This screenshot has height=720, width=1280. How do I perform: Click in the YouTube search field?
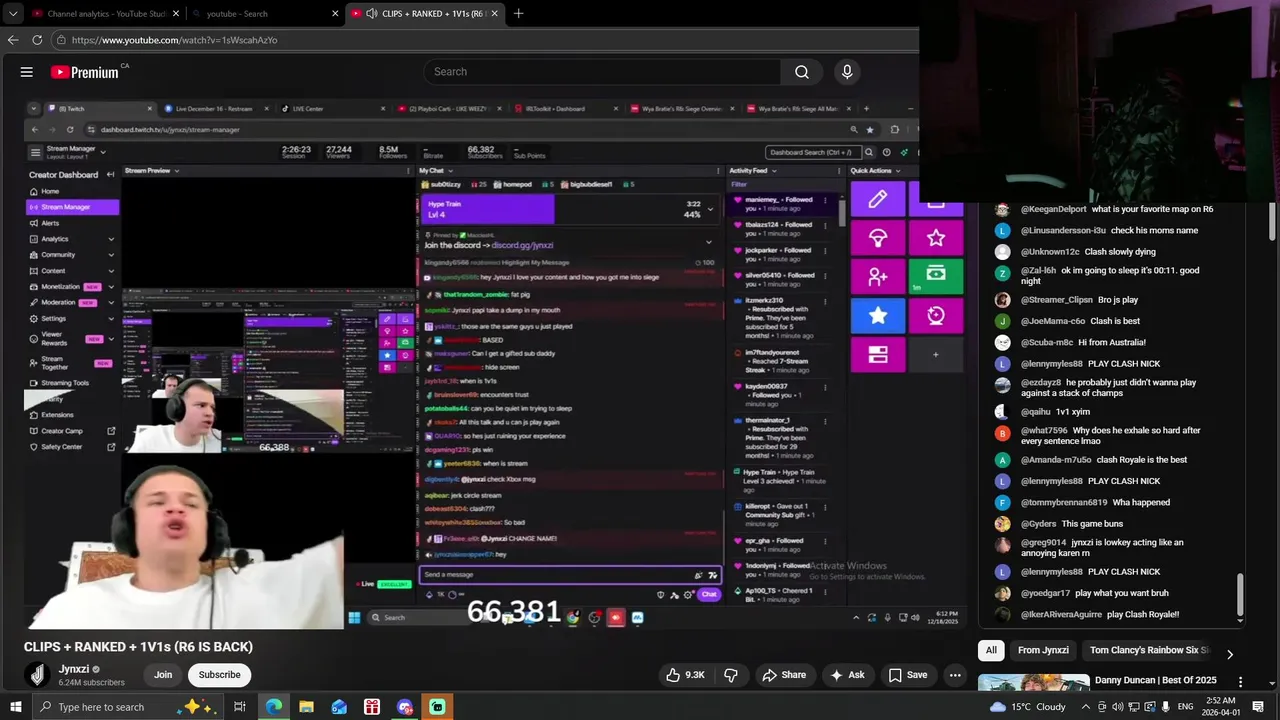[x=602, y=72]
